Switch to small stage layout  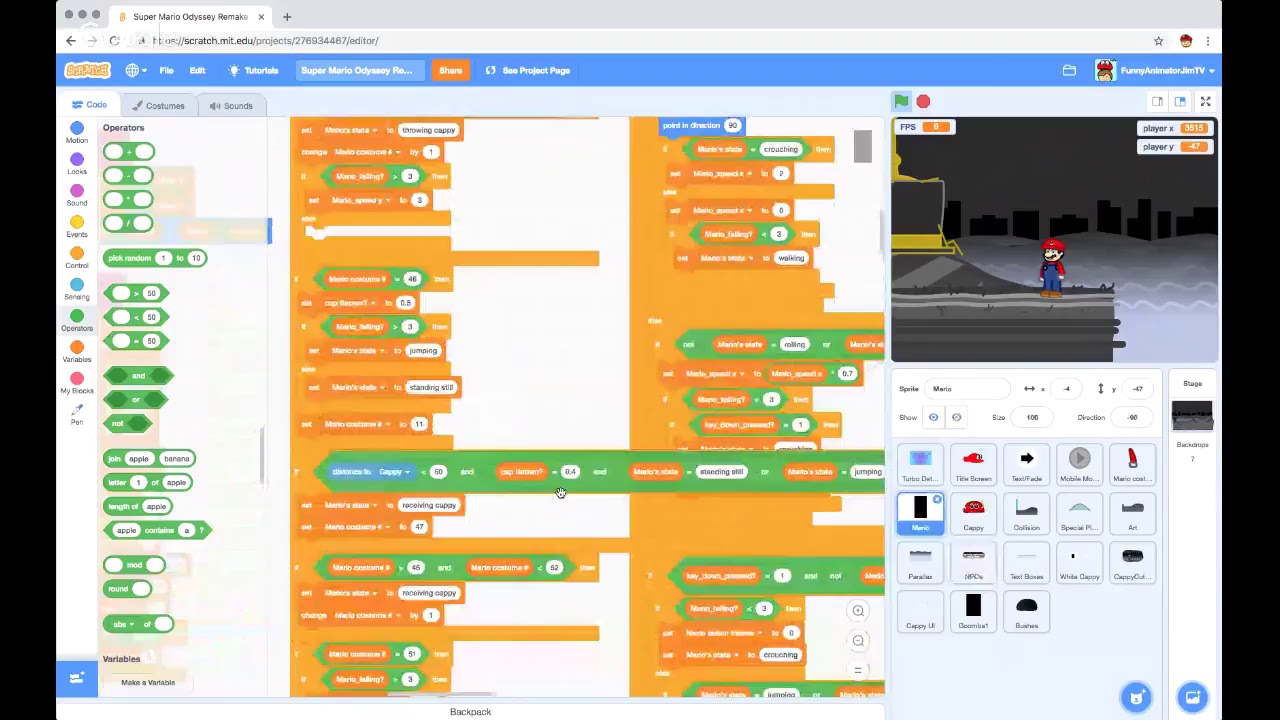1157,101
